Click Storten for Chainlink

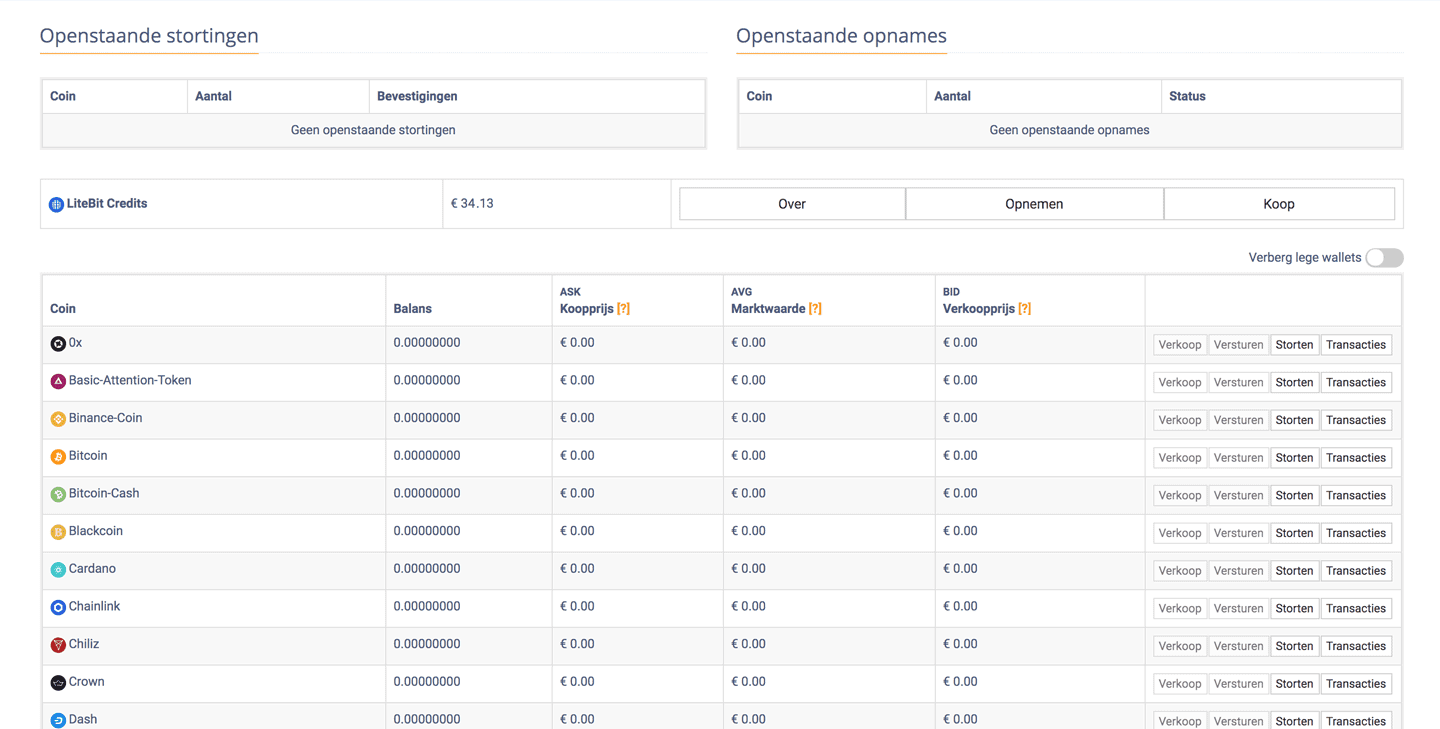[x=1294, y=608]
